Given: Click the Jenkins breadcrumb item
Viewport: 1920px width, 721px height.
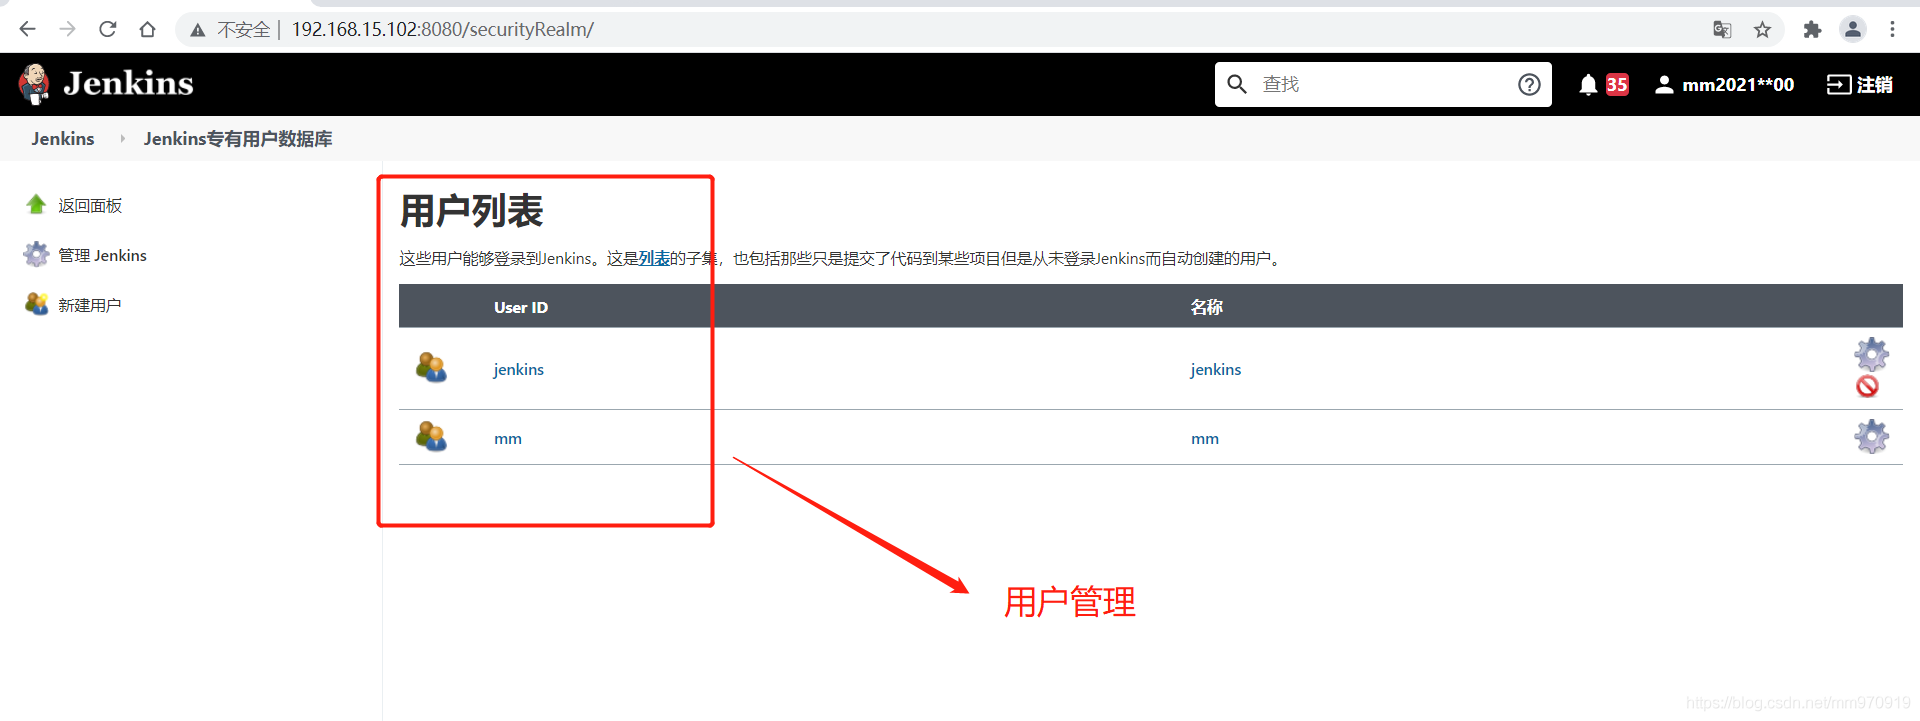Looking at the screenshot, I should coord(63,139).
